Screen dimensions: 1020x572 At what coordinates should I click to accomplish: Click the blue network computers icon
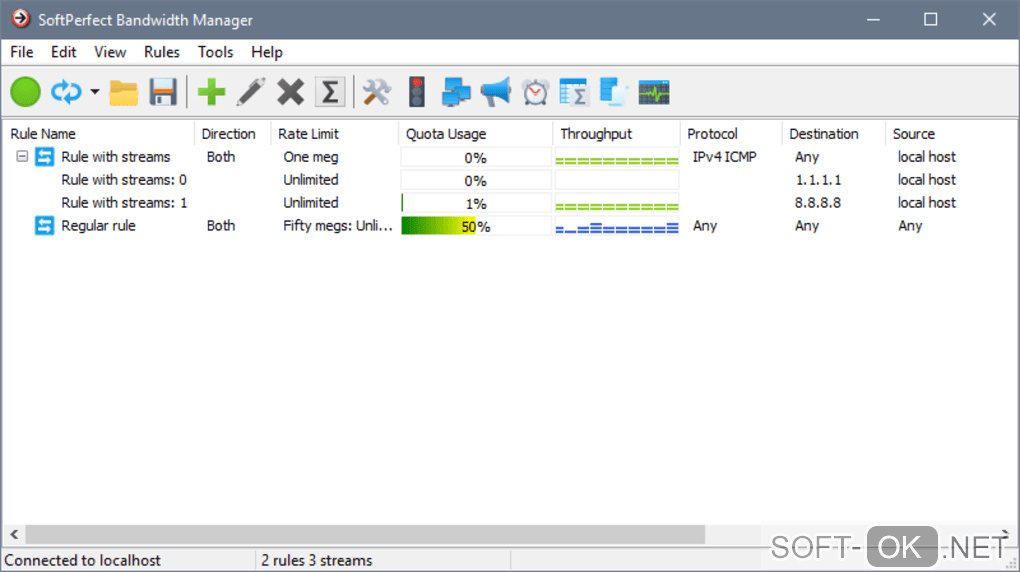[x=456, y=92]
